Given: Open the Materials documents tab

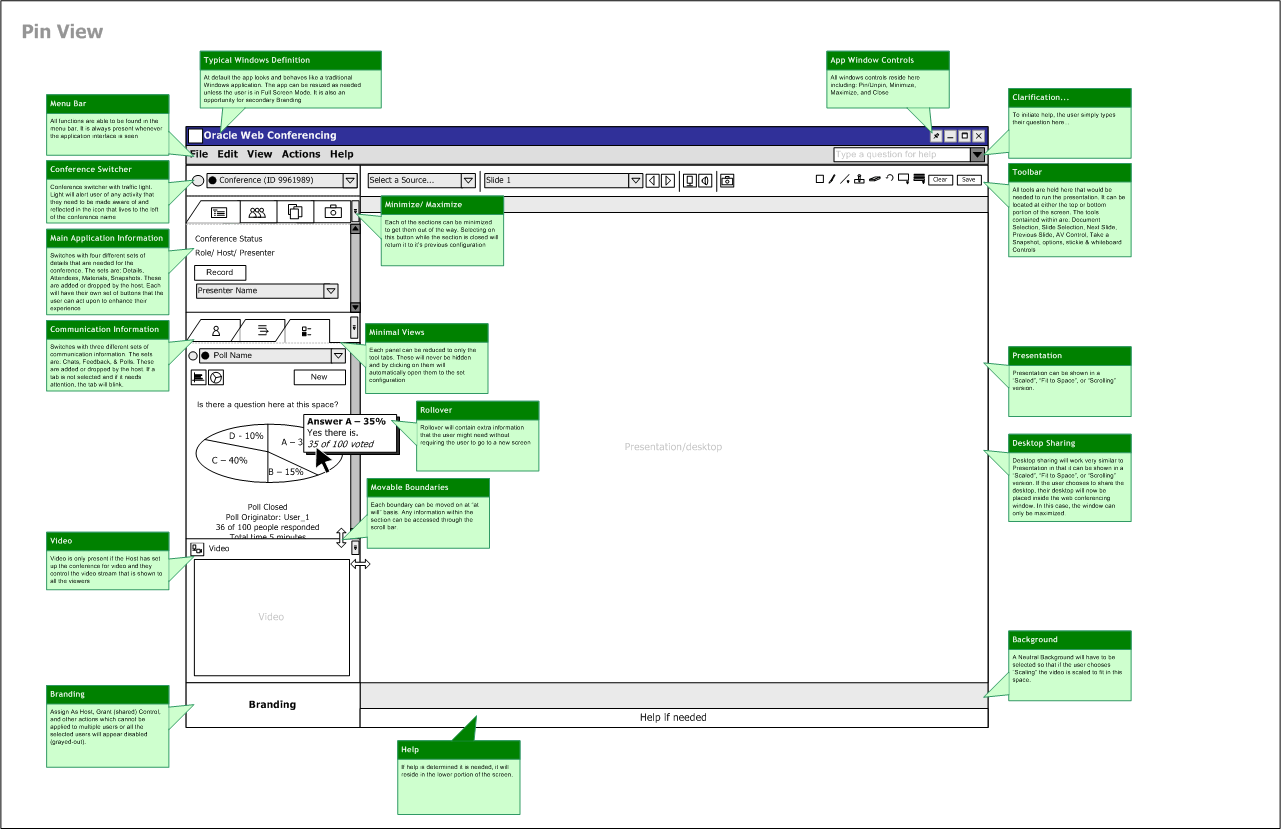Looking at the screenshot, I should pyautogui.click(x=295, y=211).
